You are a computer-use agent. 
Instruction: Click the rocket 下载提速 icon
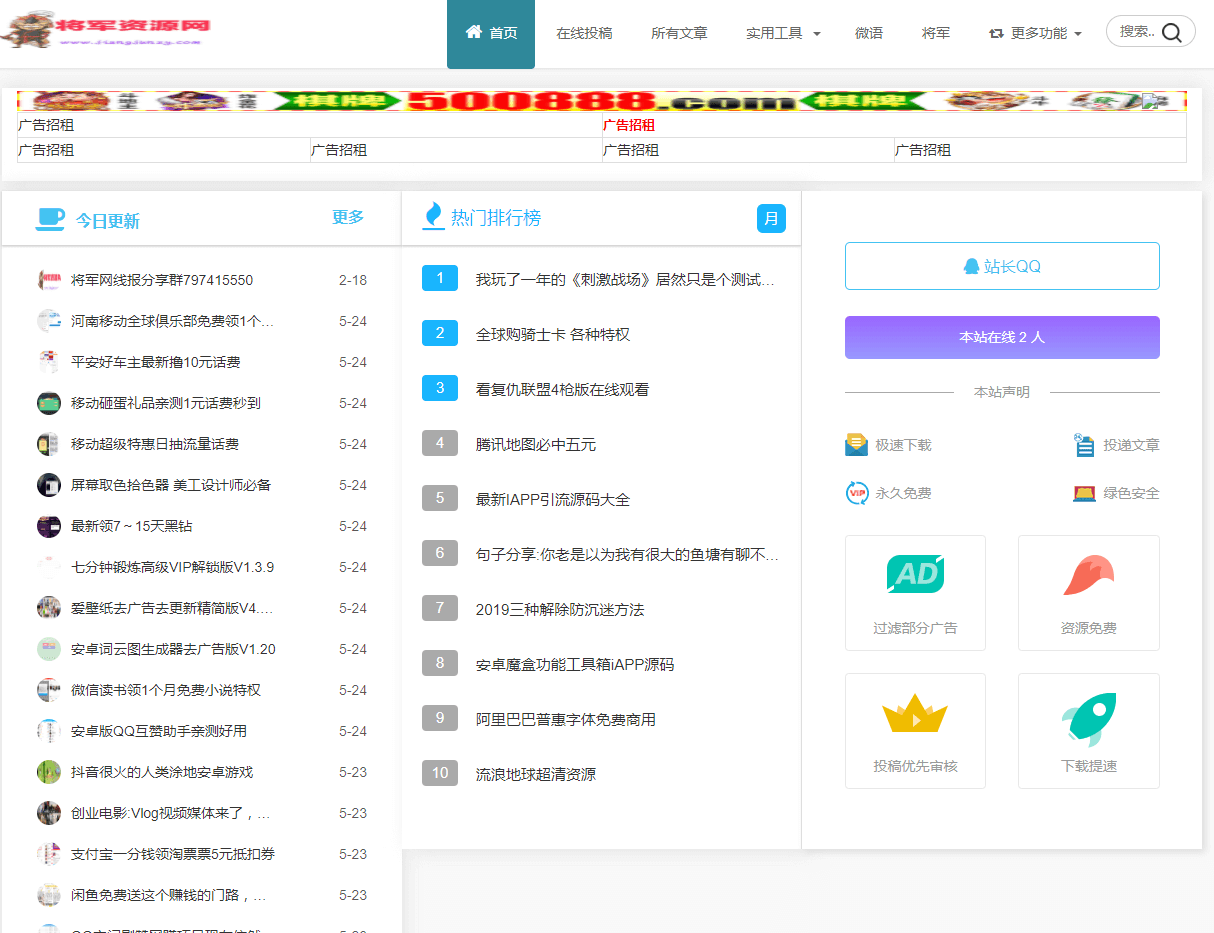click(1088, 713)
